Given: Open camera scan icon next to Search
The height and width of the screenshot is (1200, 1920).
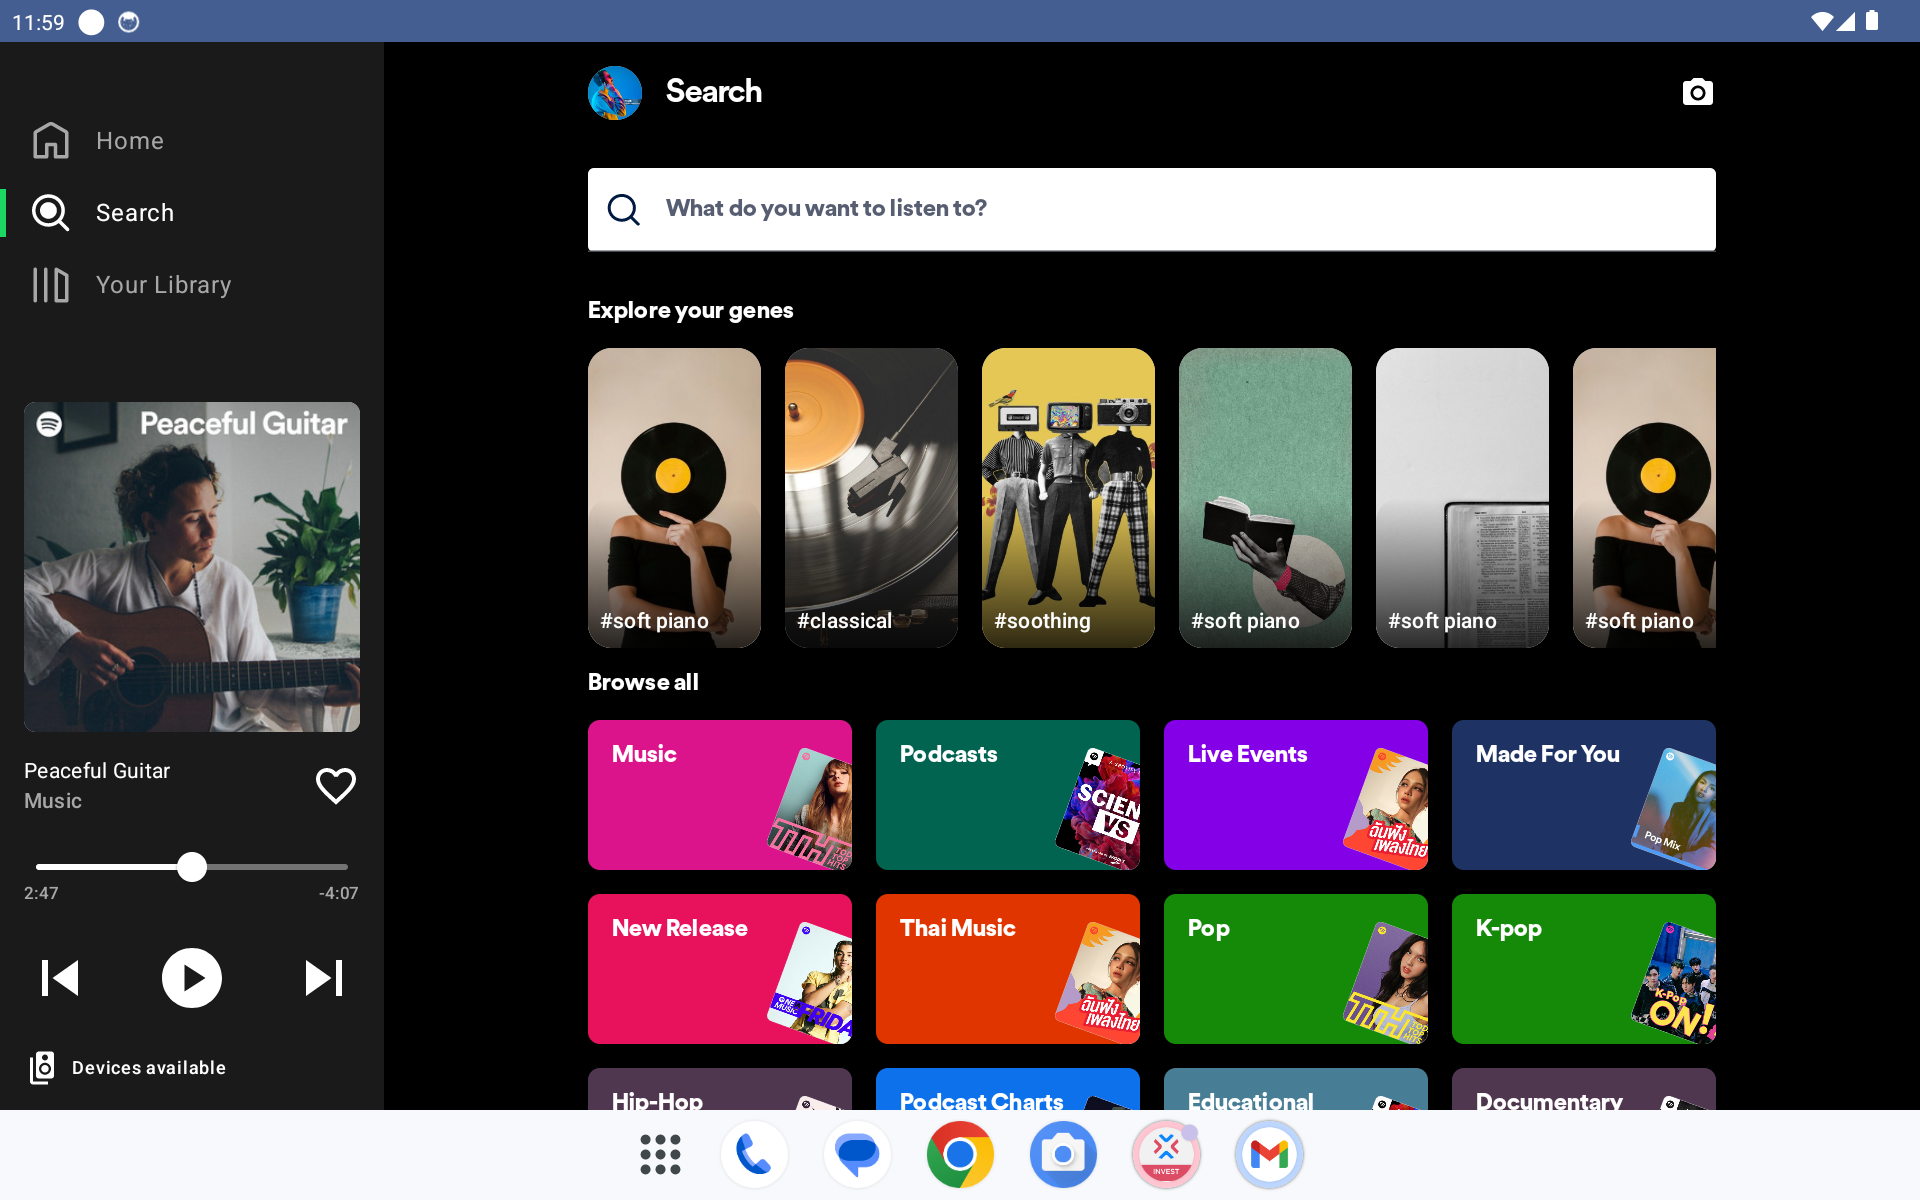Looking at the screenshot, I should [x=1697, y=92].
